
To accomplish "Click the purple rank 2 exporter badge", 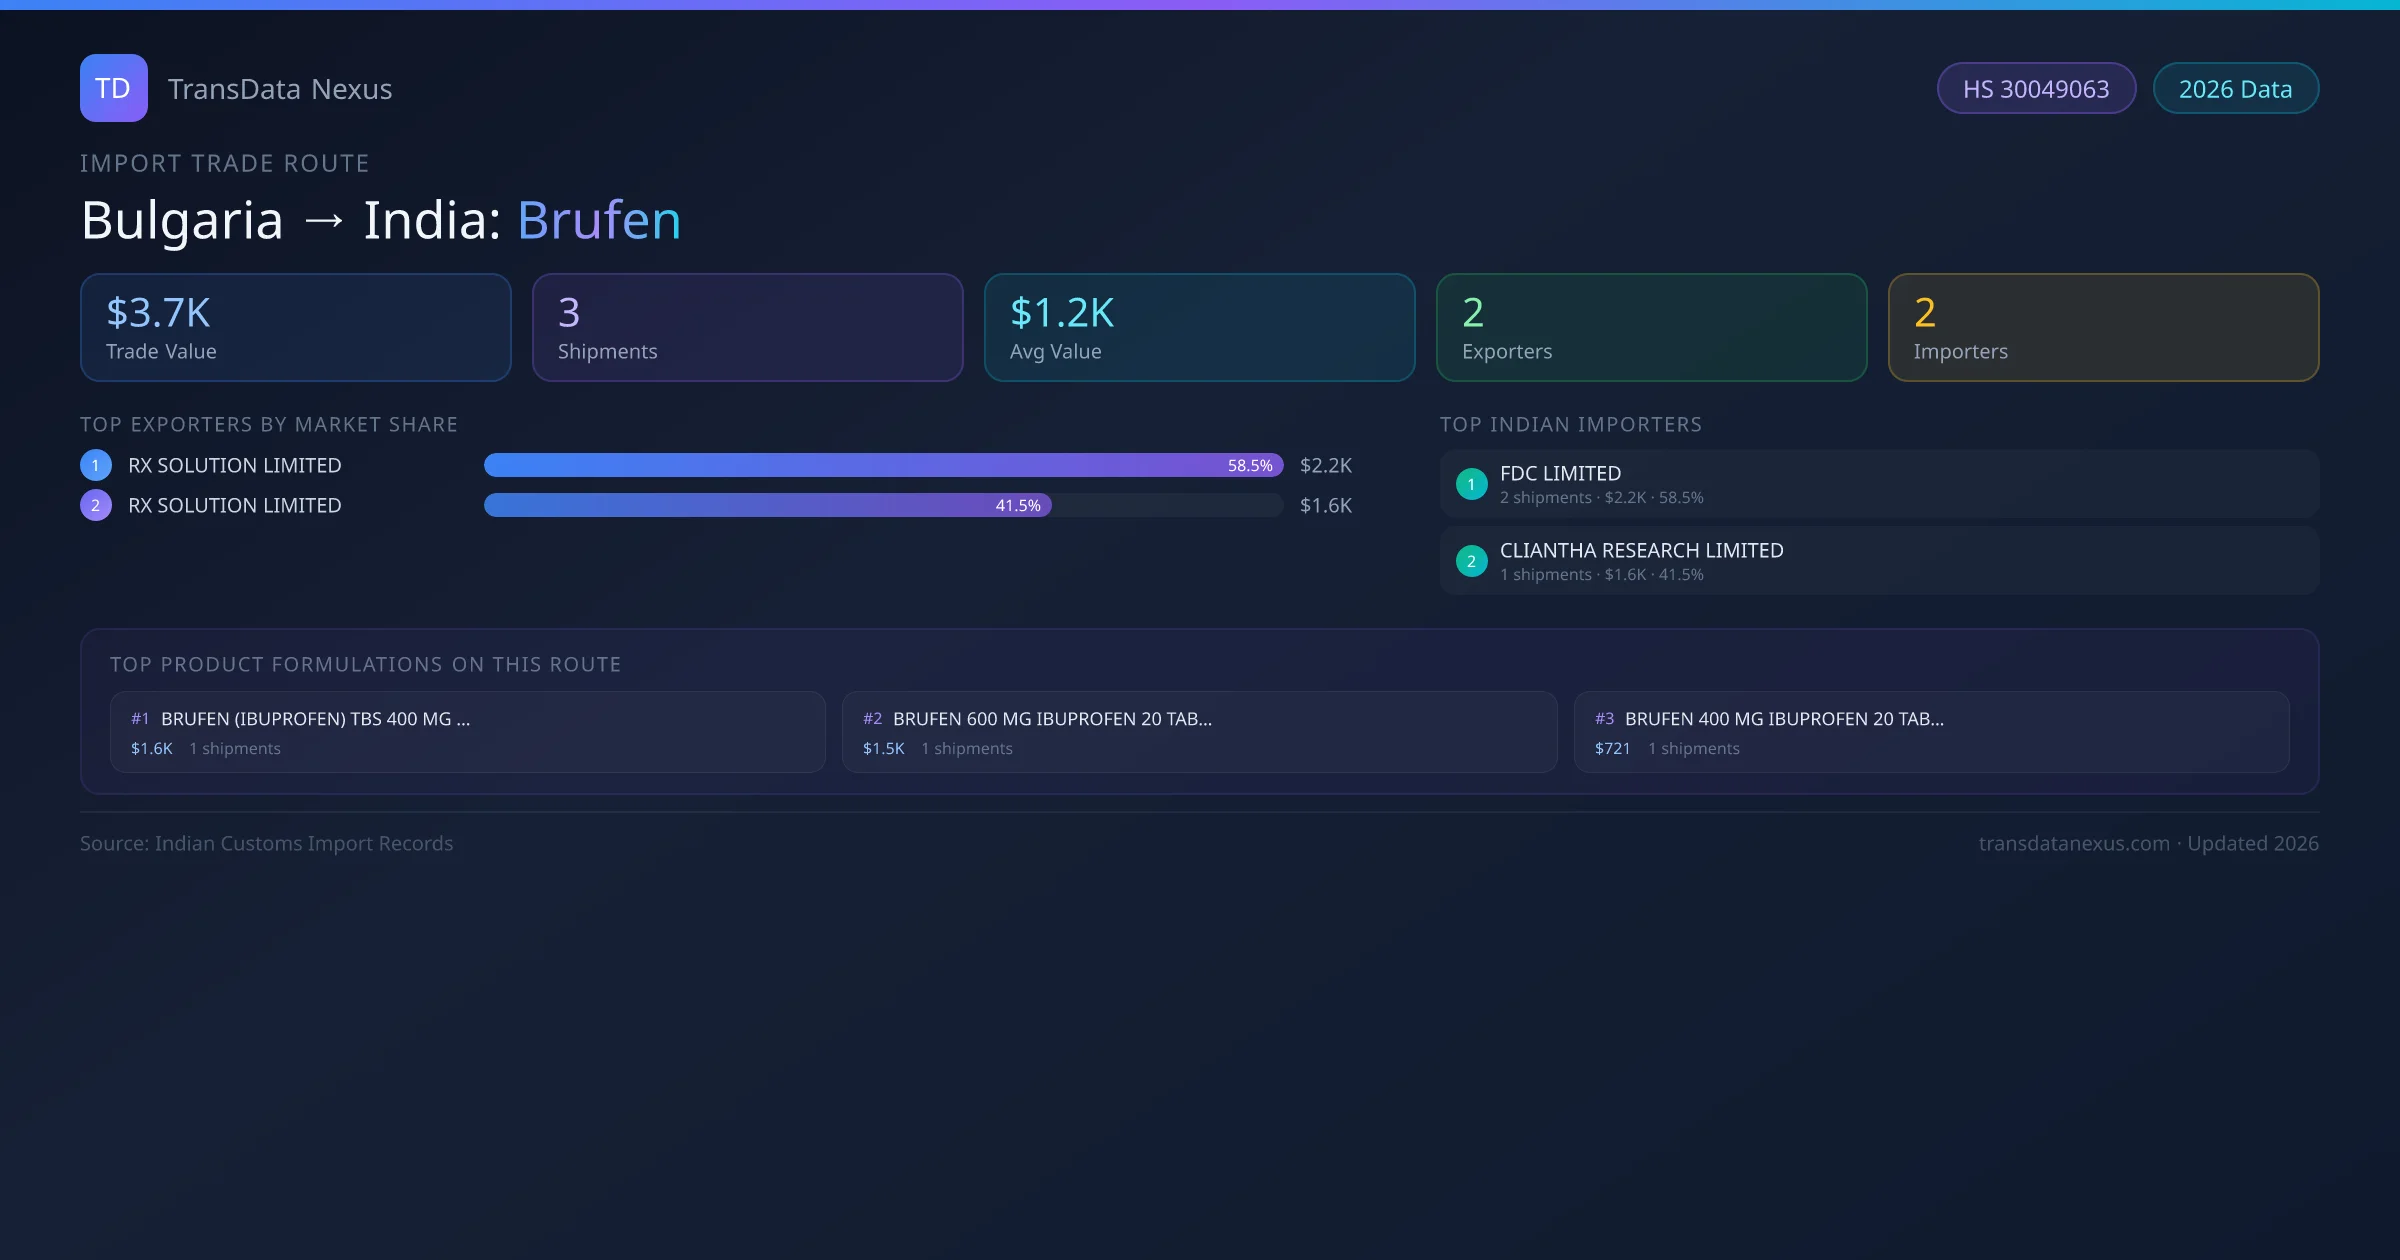I will click(x=96, y=505).
